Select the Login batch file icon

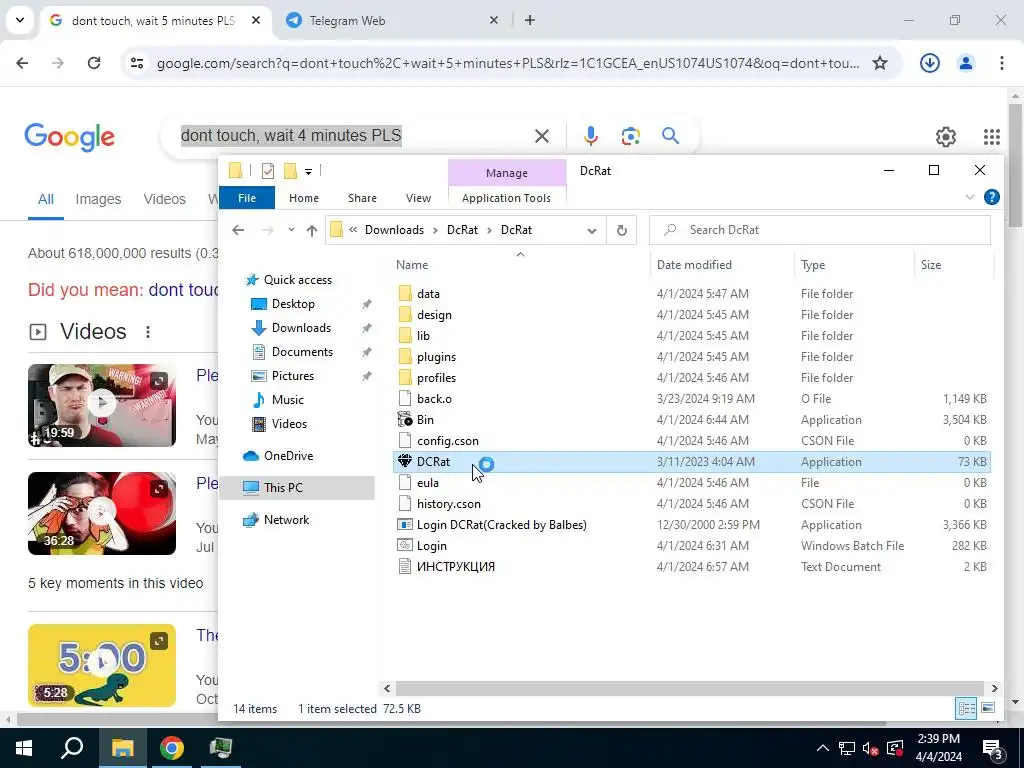pyautogui.click(x=405, y=545)
